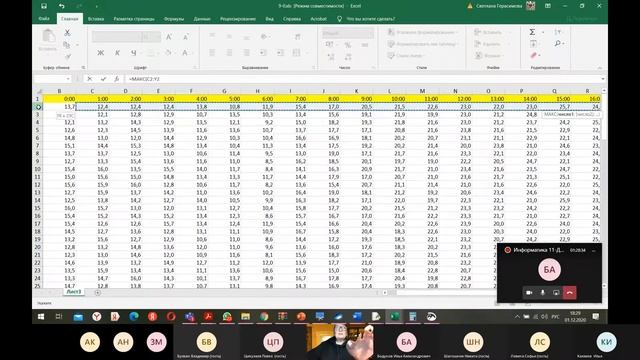This screenshot has height=360, width=640.
Task: Collapse the ribbon with the chevron
Action: pos(600,68)
